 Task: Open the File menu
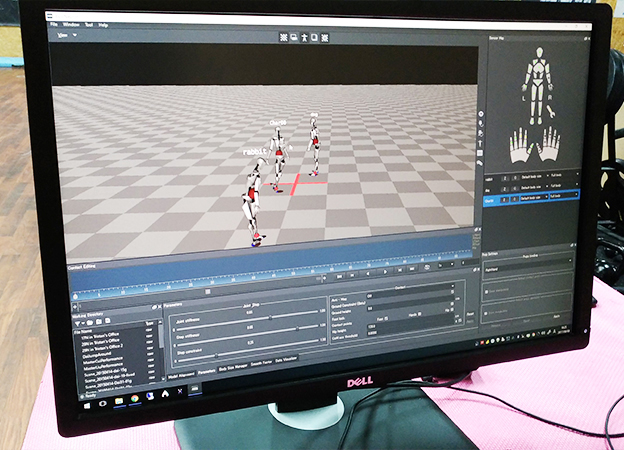54,24
